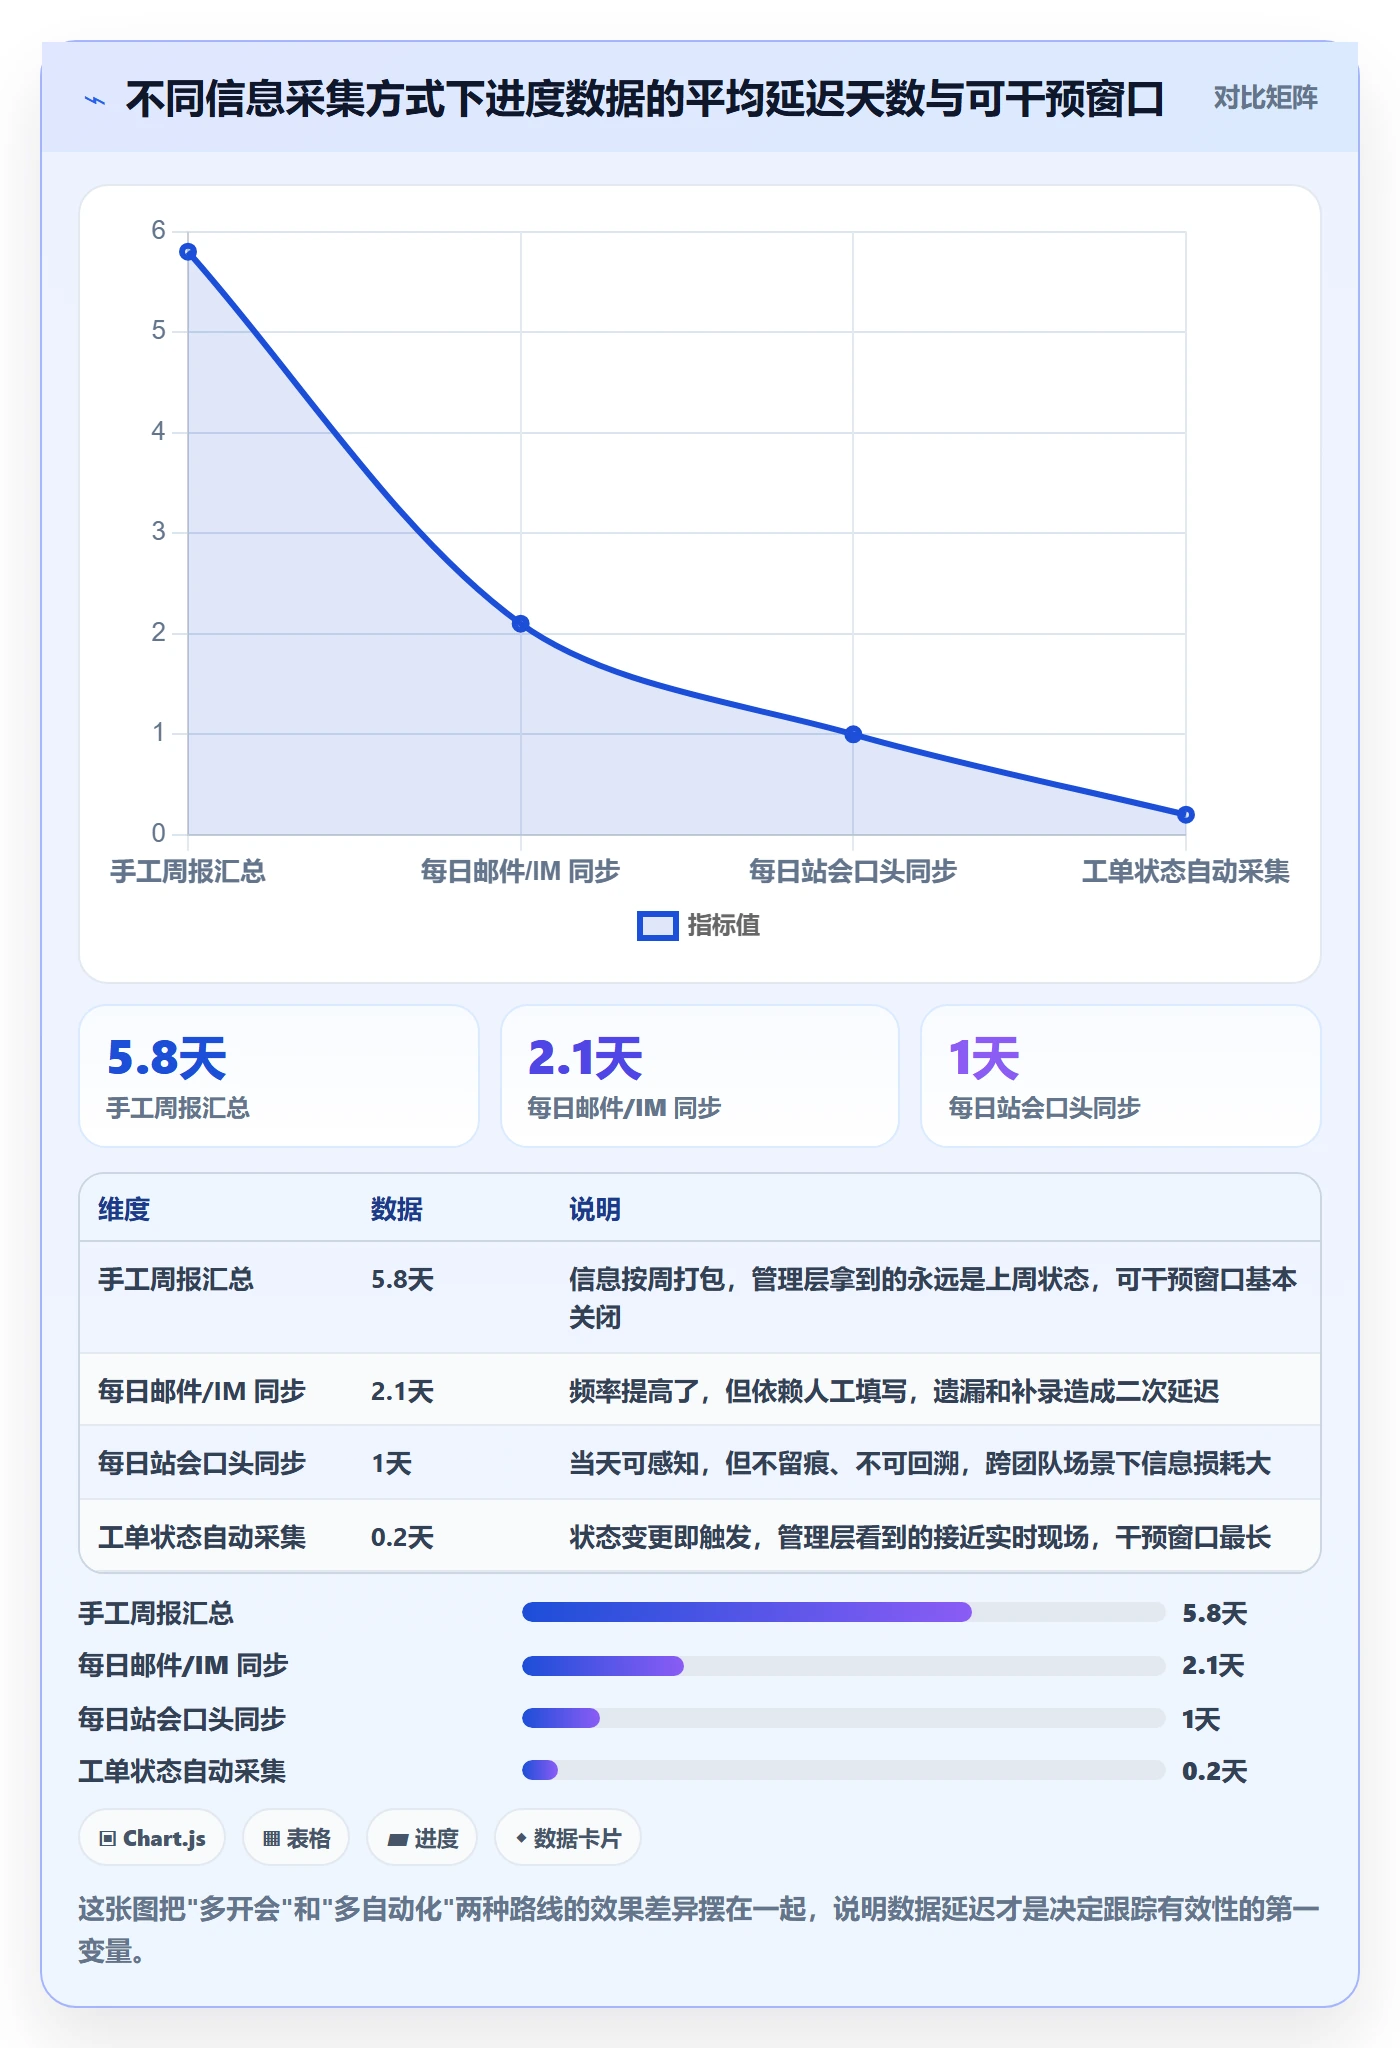The height and width of the screenshot is (2048, 1400).
Task: Select the 手工周报汇总 data point on chart
Action: 188,252
